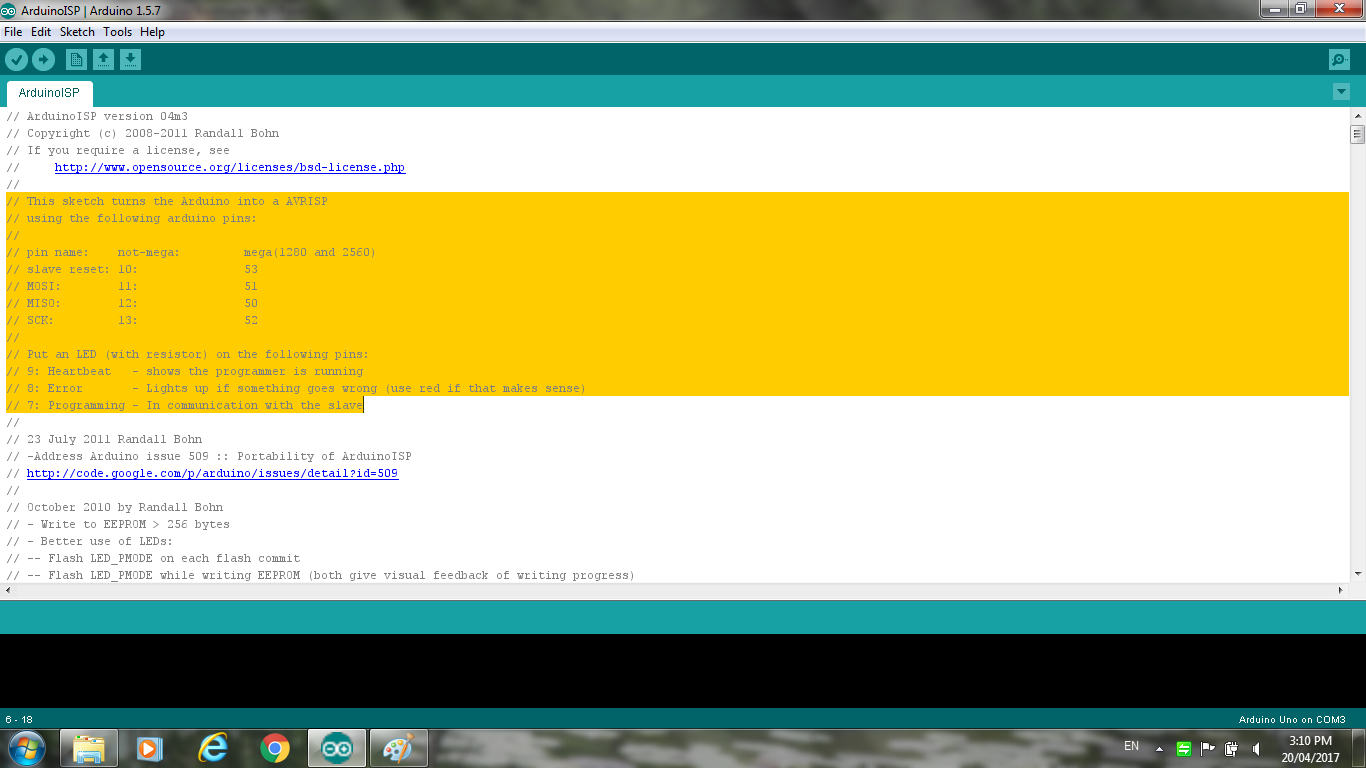Click the line '8: Error - Lights up'
The height and width of the screenshot is (768, 1366).
point(296,388)
